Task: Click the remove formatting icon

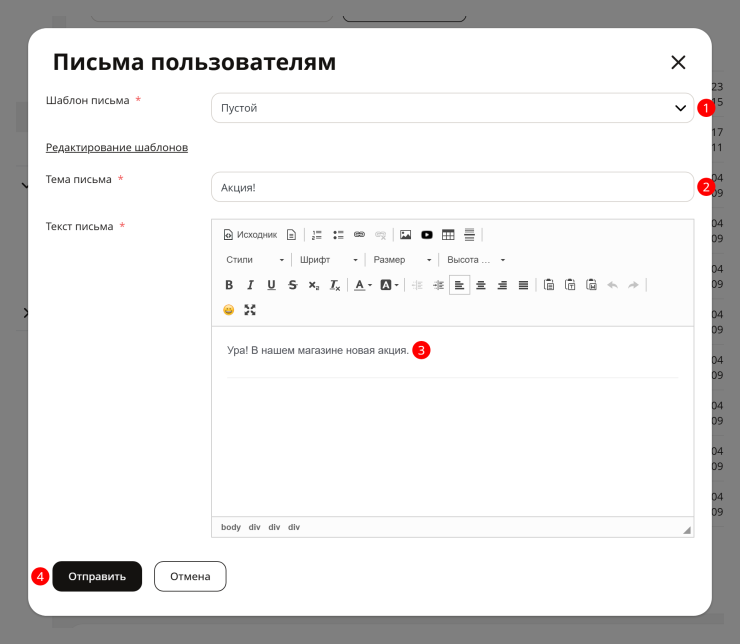Action: 335,285
